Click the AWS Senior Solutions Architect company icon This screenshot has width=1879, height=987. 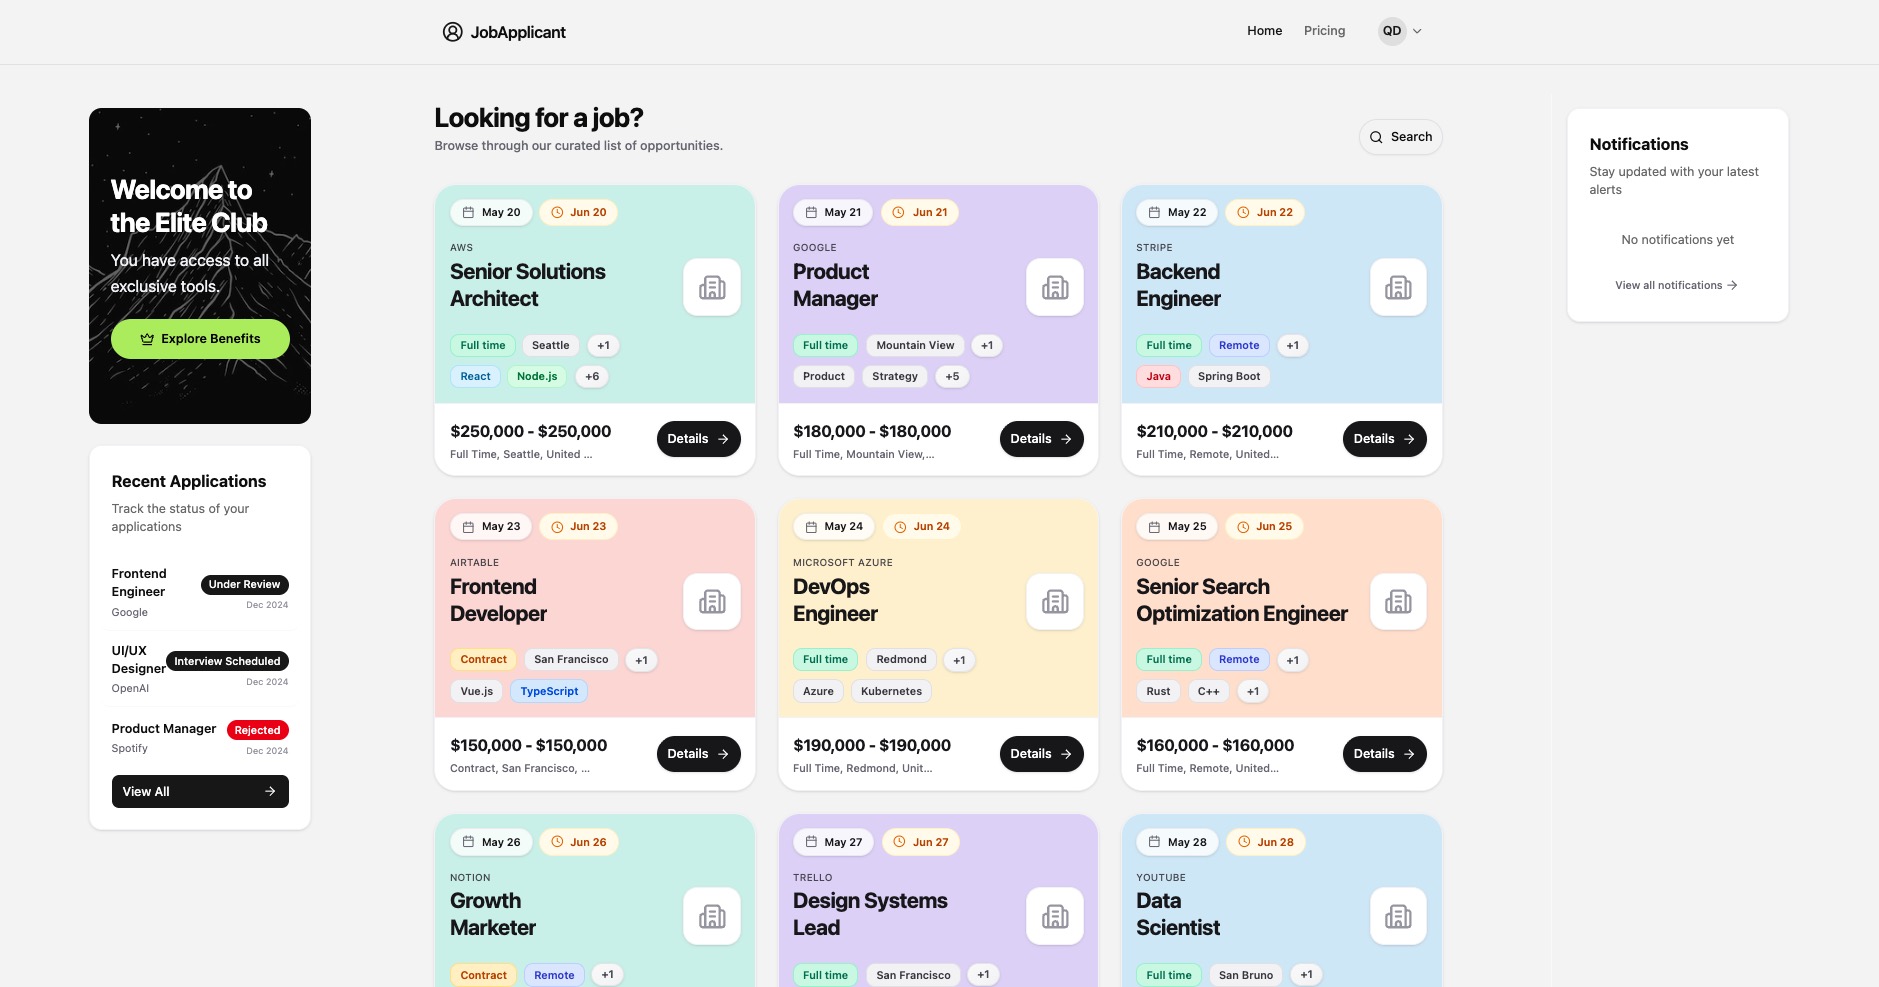pyautogui.click(x=712, y=288)
